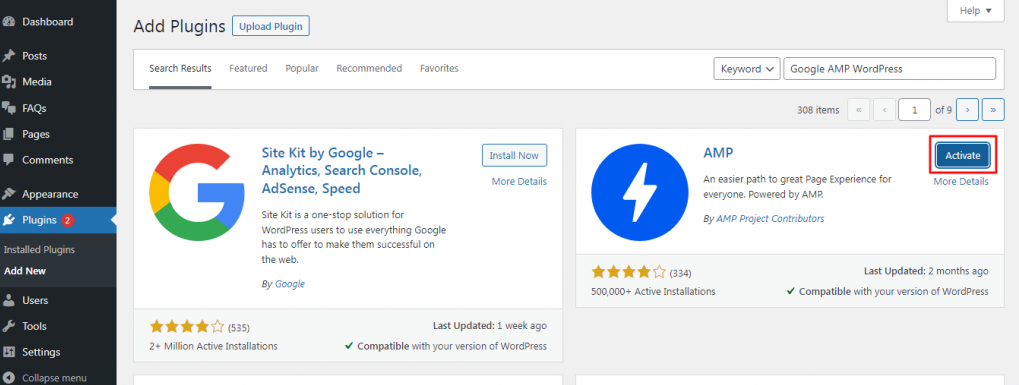
Task: Click the Users person icon
Action: click(8, 300)
